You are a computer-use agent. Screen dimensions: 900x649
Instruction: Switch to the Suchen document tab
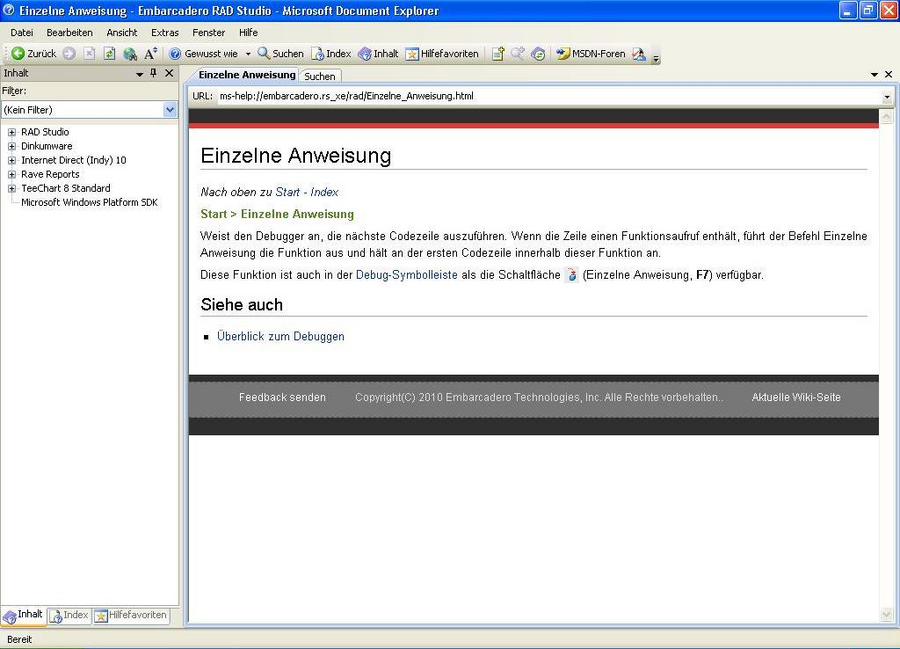[320, 76]
